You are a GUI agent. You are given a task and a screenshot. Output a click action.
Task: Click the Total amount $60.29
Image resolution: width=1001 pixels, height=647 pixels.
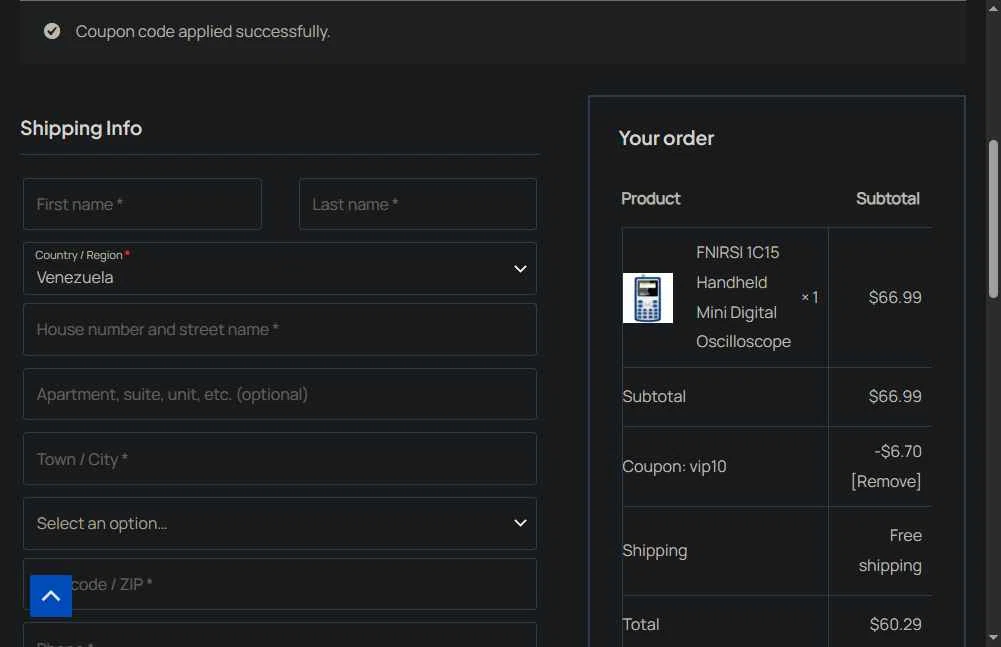895,624
